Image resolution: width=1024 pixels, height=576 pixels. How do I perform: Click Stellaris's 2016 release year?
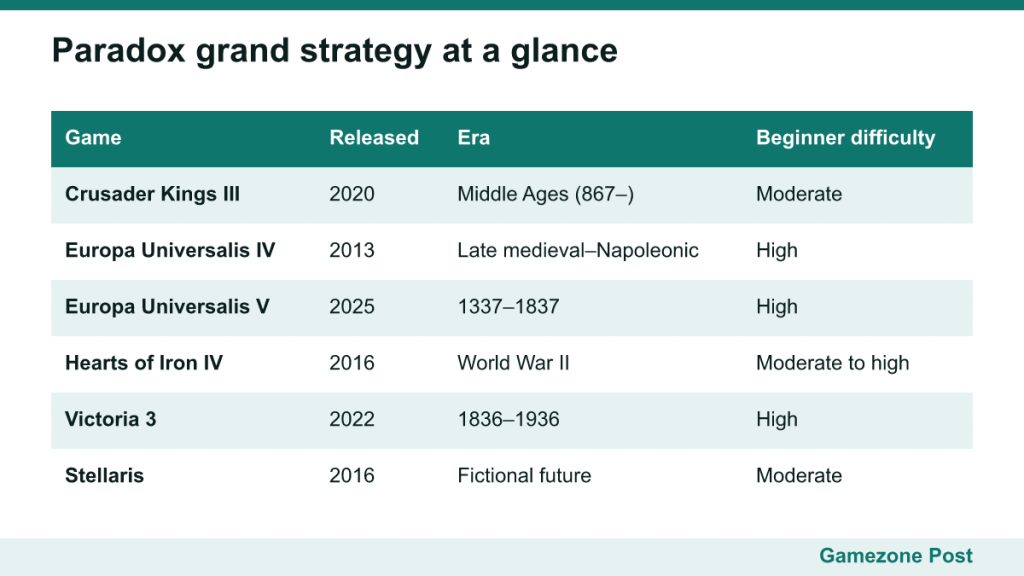pos(352,475)
